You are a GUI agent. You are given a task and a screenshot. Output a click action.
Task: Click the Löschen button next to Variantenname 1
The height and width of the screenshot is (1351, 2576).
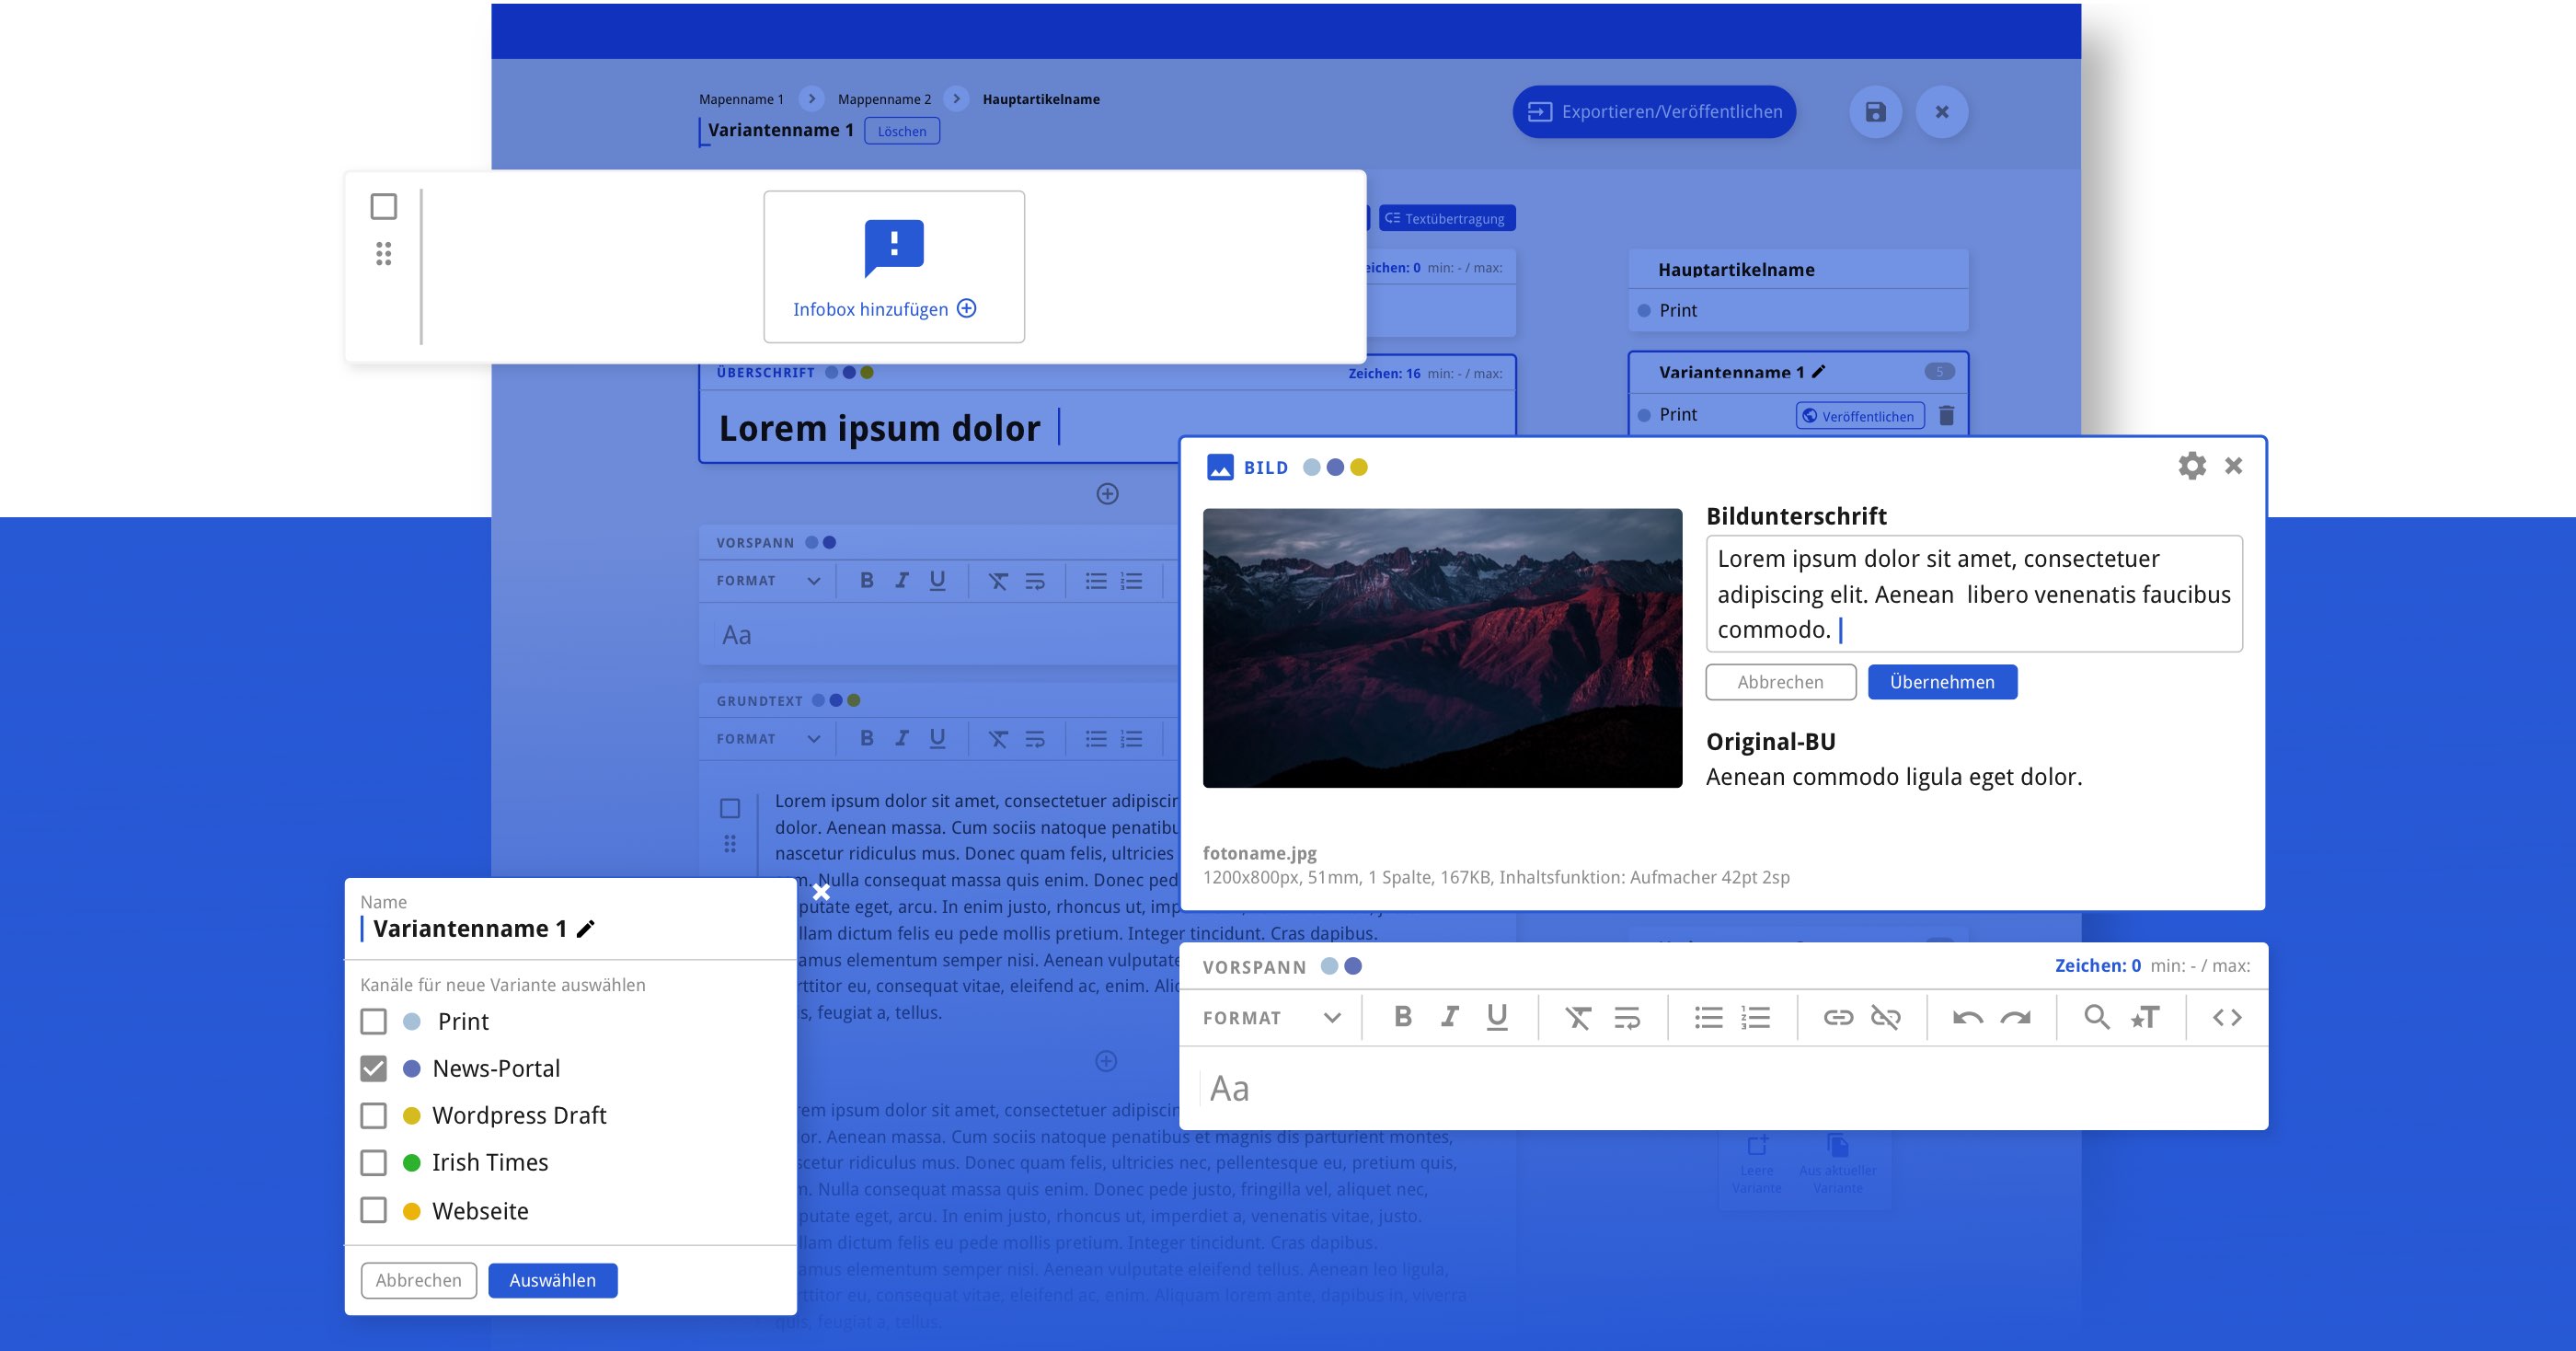pos(901,131)
